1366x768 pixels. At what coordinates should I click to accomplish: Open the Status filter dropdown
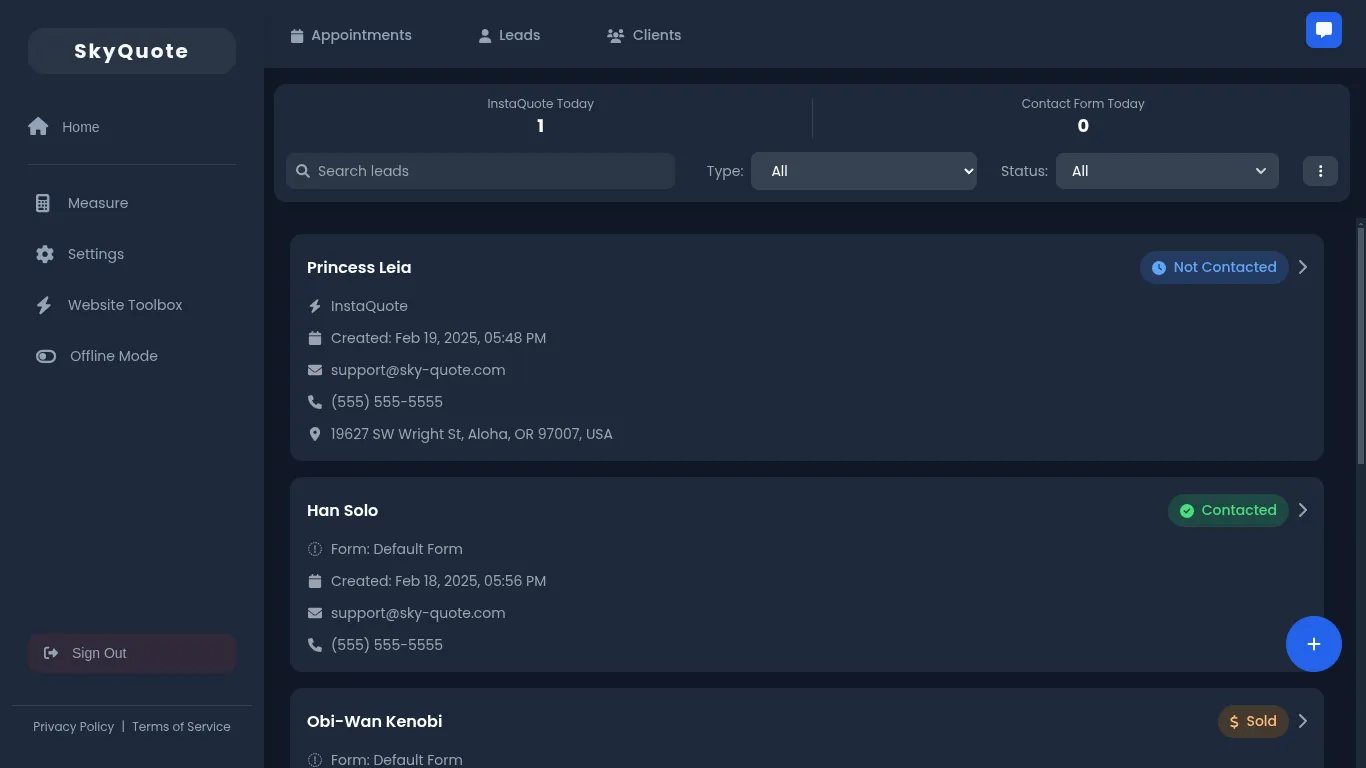1167,171
